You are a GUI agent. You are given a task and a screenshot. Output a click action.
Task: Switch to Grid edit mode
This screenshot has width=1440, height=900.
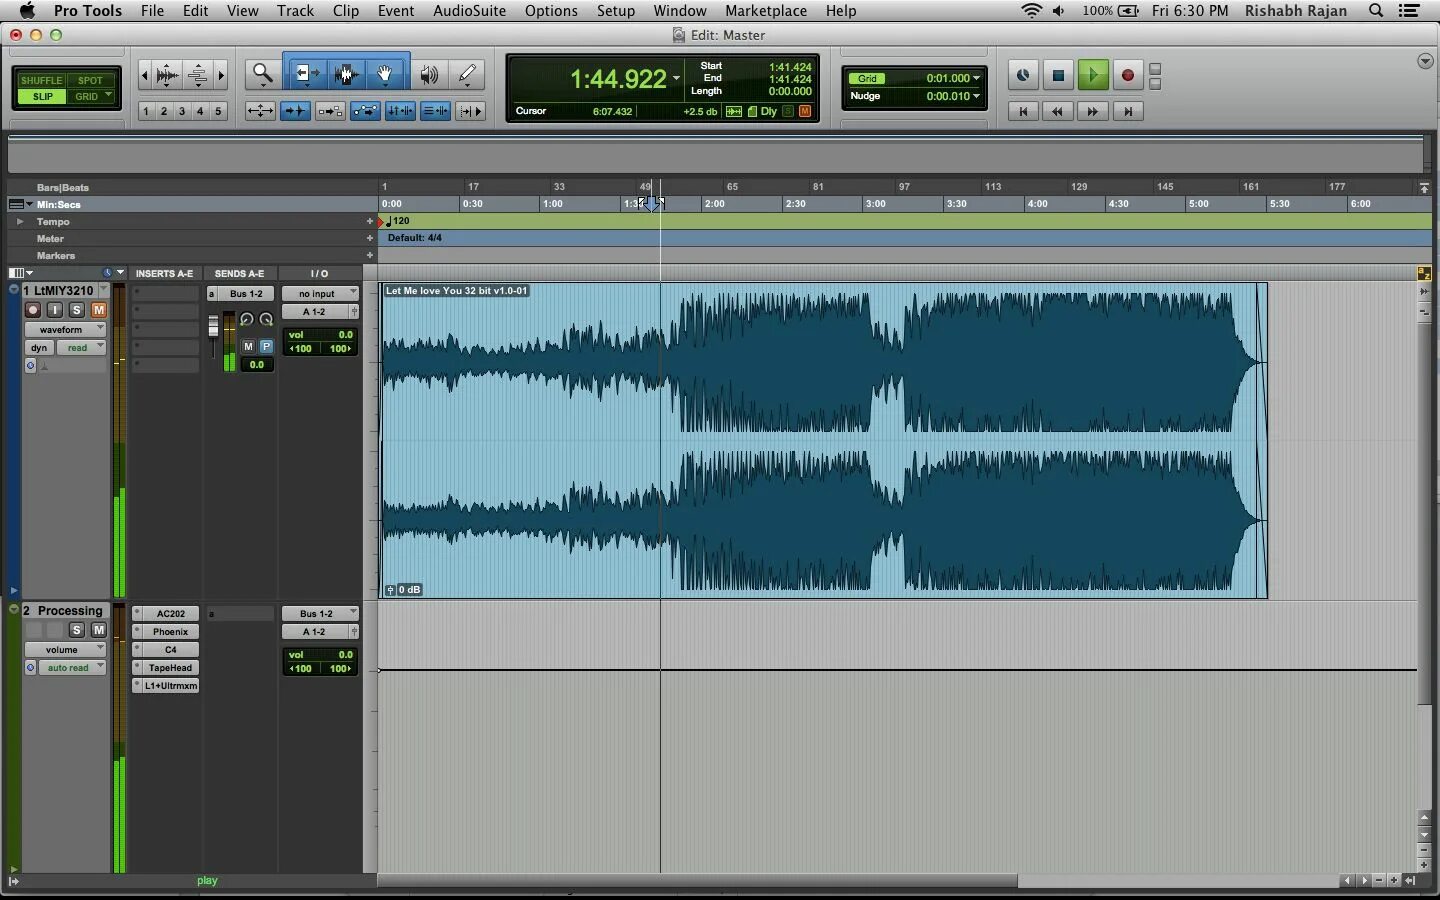click(x=89, y=97)
